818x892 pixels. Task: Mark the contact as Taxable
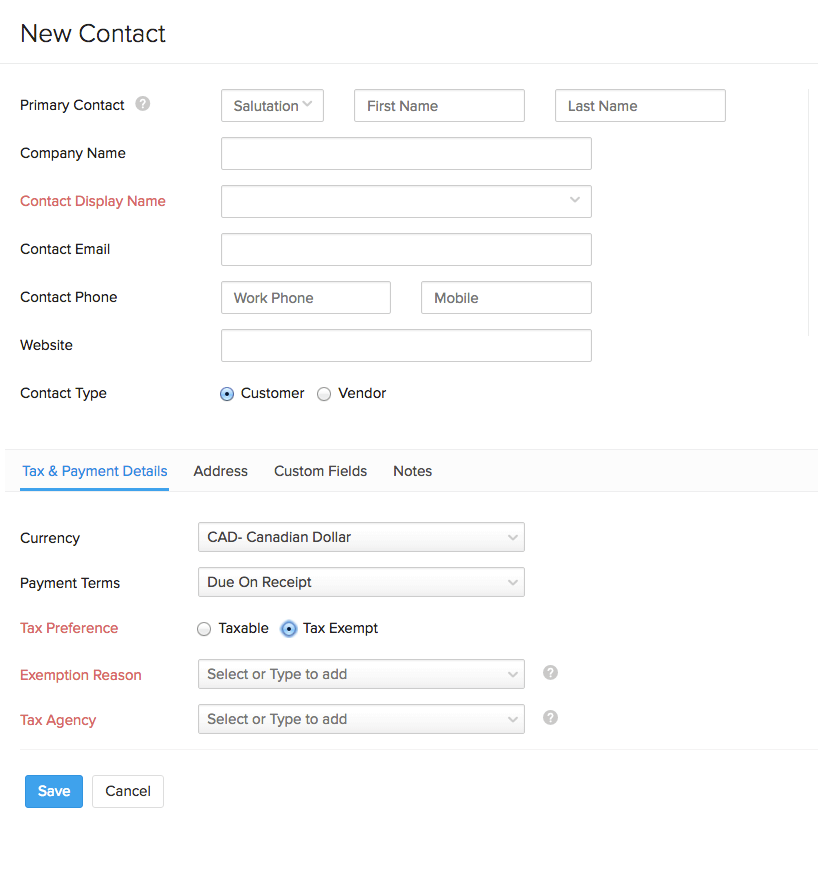pyautogui.click(x=204, y=628)
